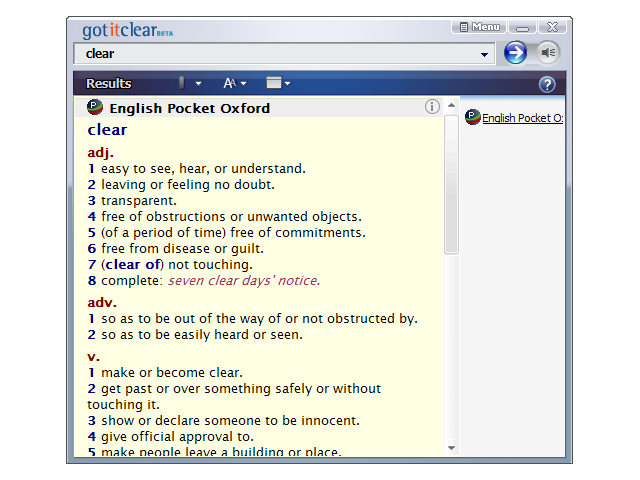Click the search field containing 'clear'
640x480 pixels.
click(284, 53)
